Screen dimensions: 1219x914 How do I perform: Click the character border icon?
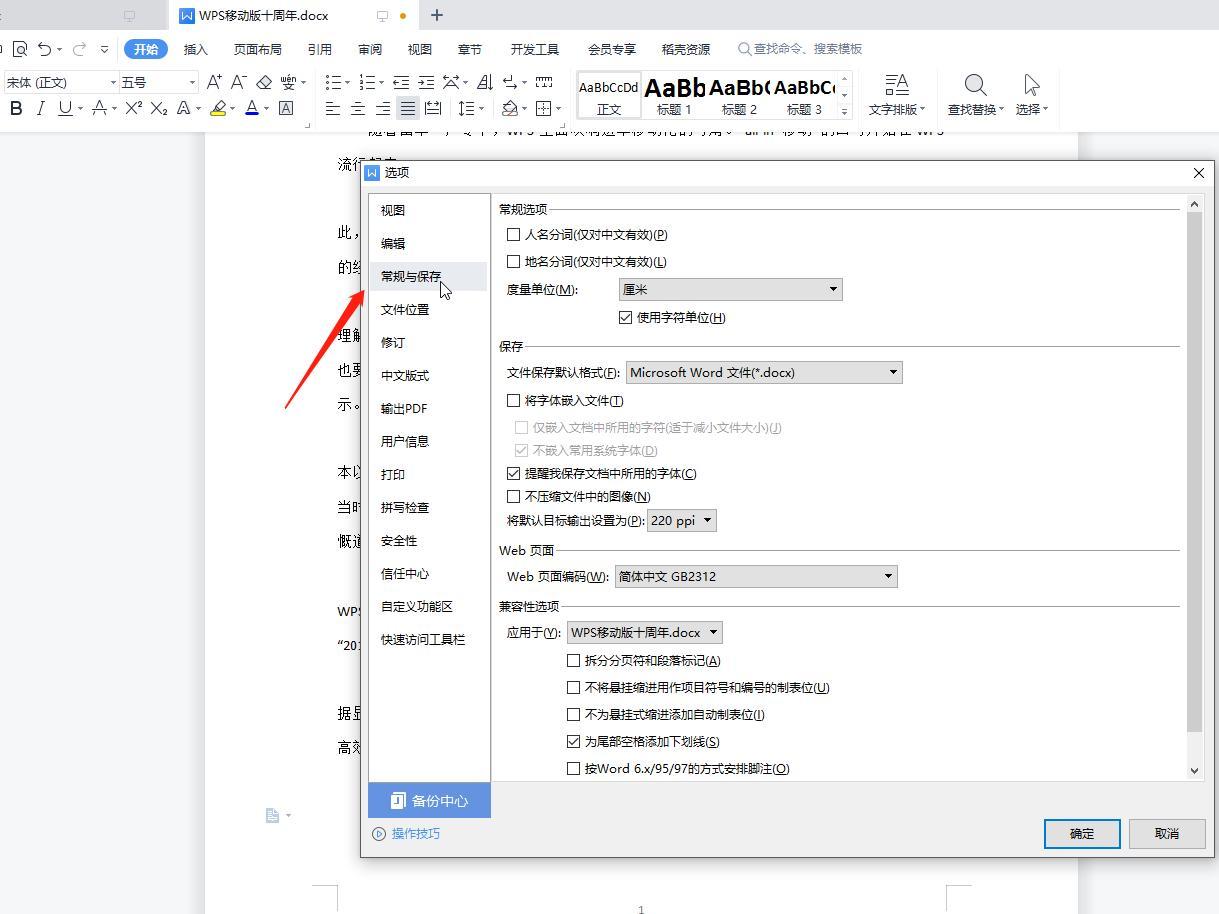point(286,108)
